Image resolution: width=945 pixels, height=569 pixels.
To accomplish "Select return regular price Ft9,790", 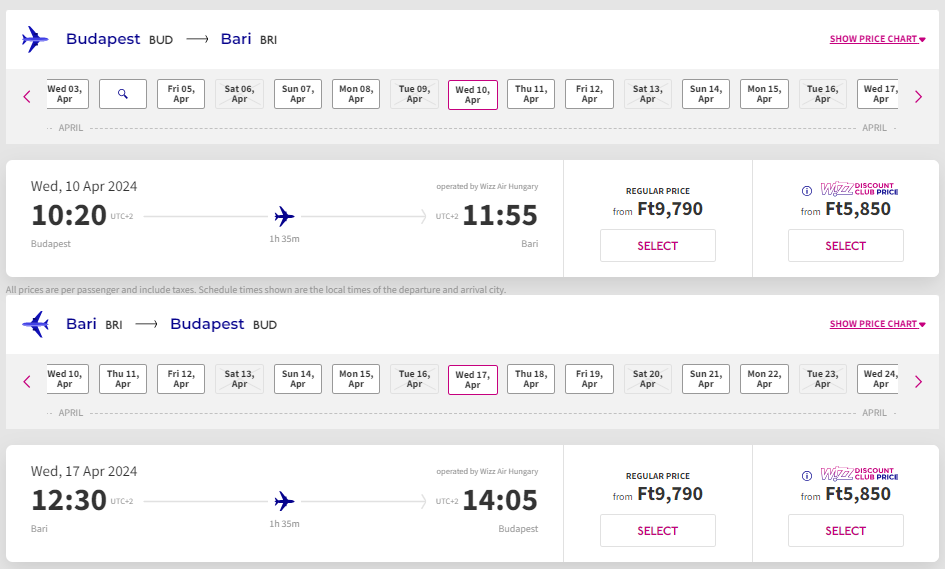I will coord(658,530).
